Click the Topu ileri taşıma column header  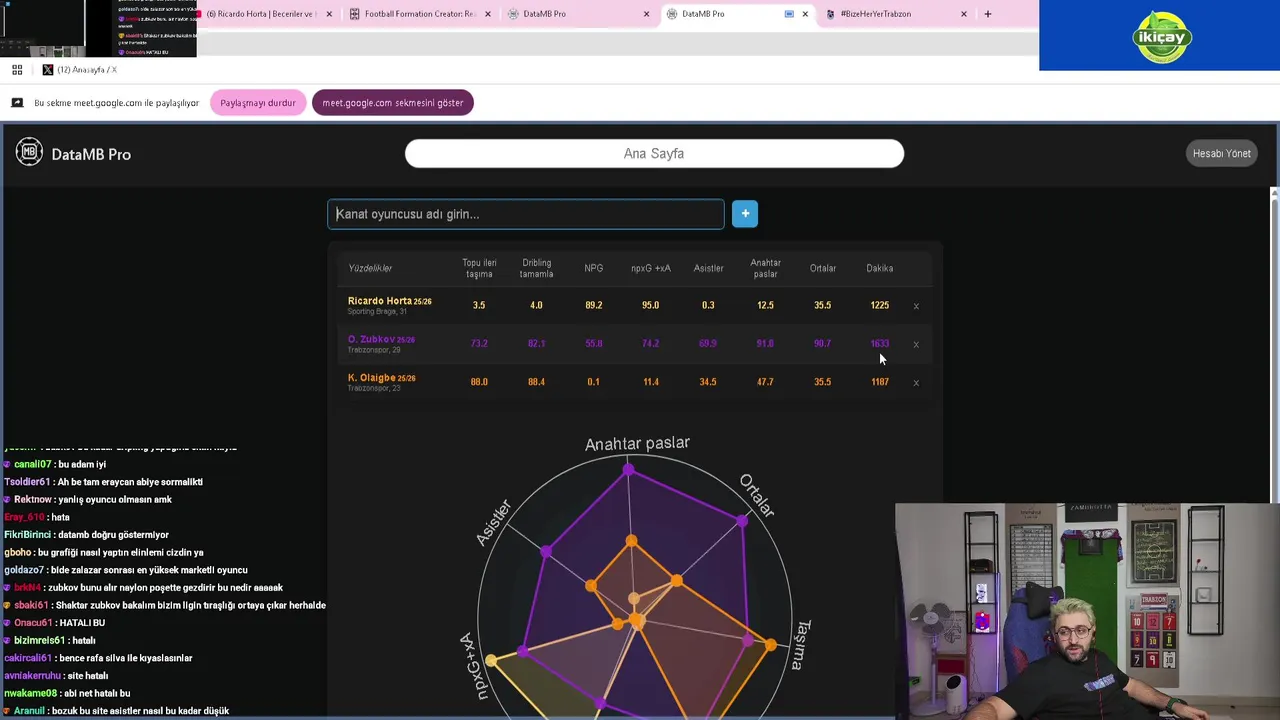point(479,268)
